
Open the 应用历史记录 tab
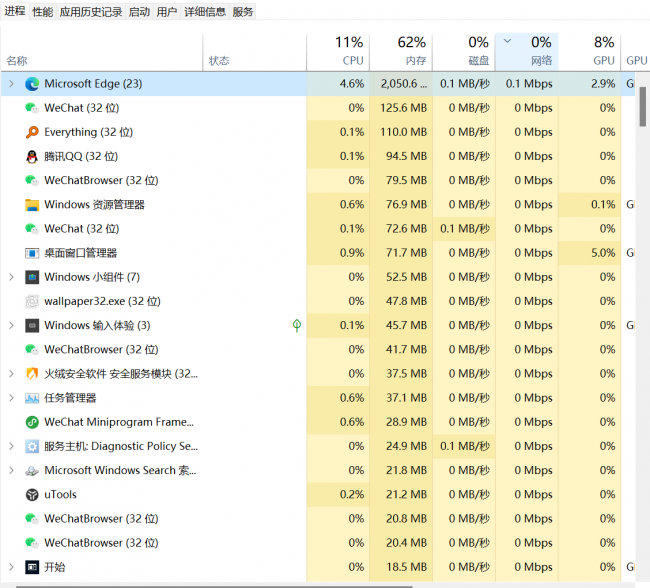tap(91, 12)
